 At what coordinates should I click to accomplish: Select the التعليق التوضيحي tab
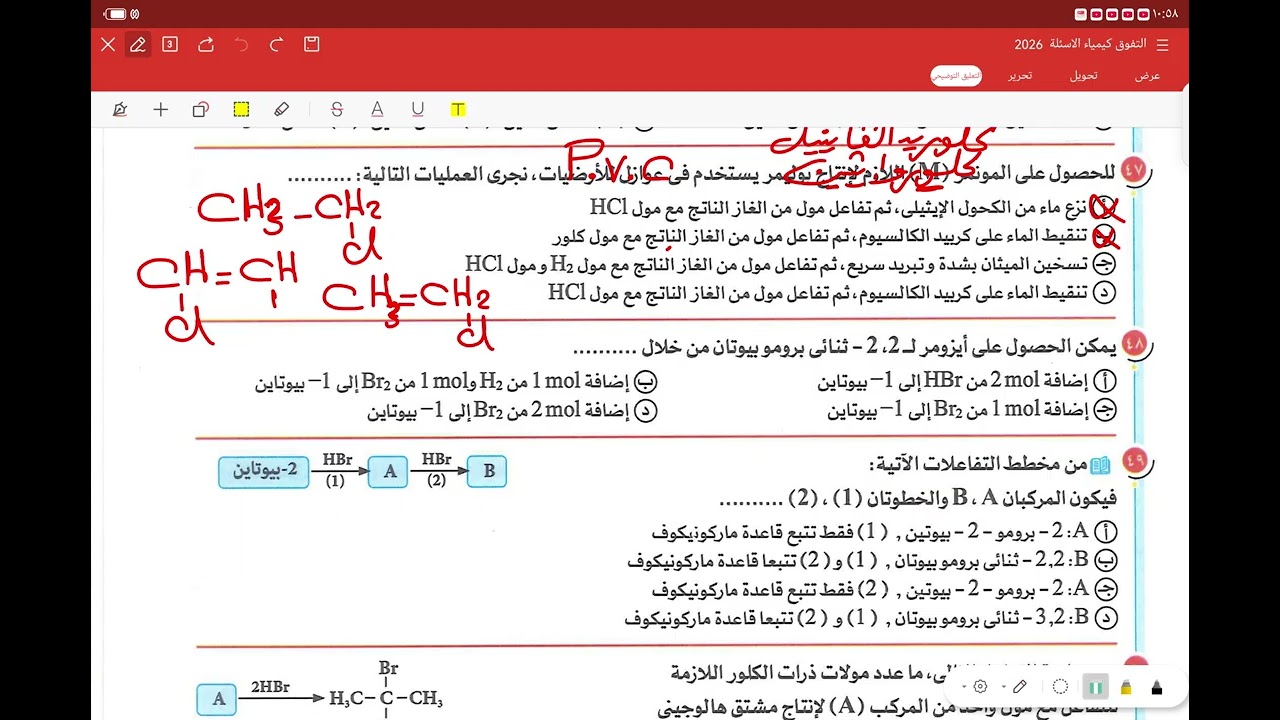(956, 76)
